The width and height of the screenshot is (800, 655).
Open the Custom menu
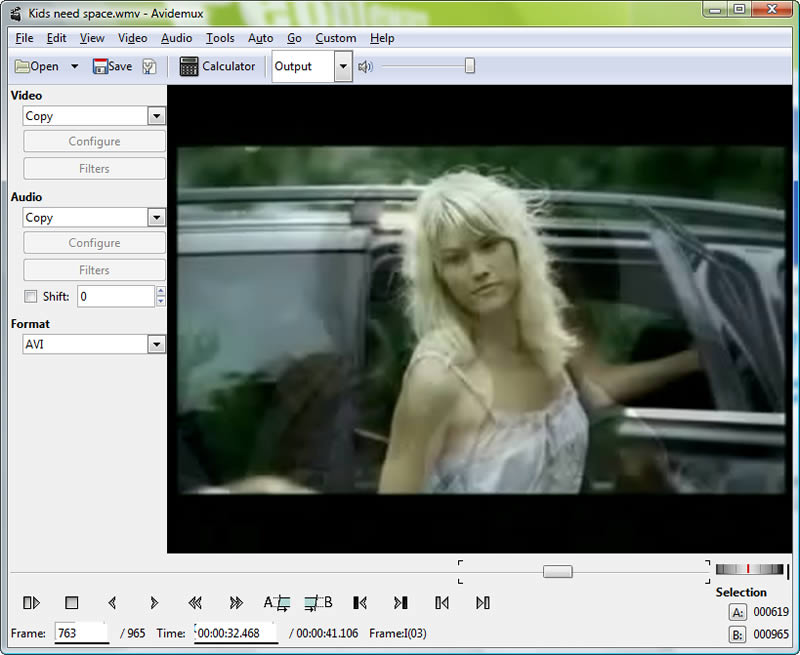pyautogui.click(x=336, y=38)
